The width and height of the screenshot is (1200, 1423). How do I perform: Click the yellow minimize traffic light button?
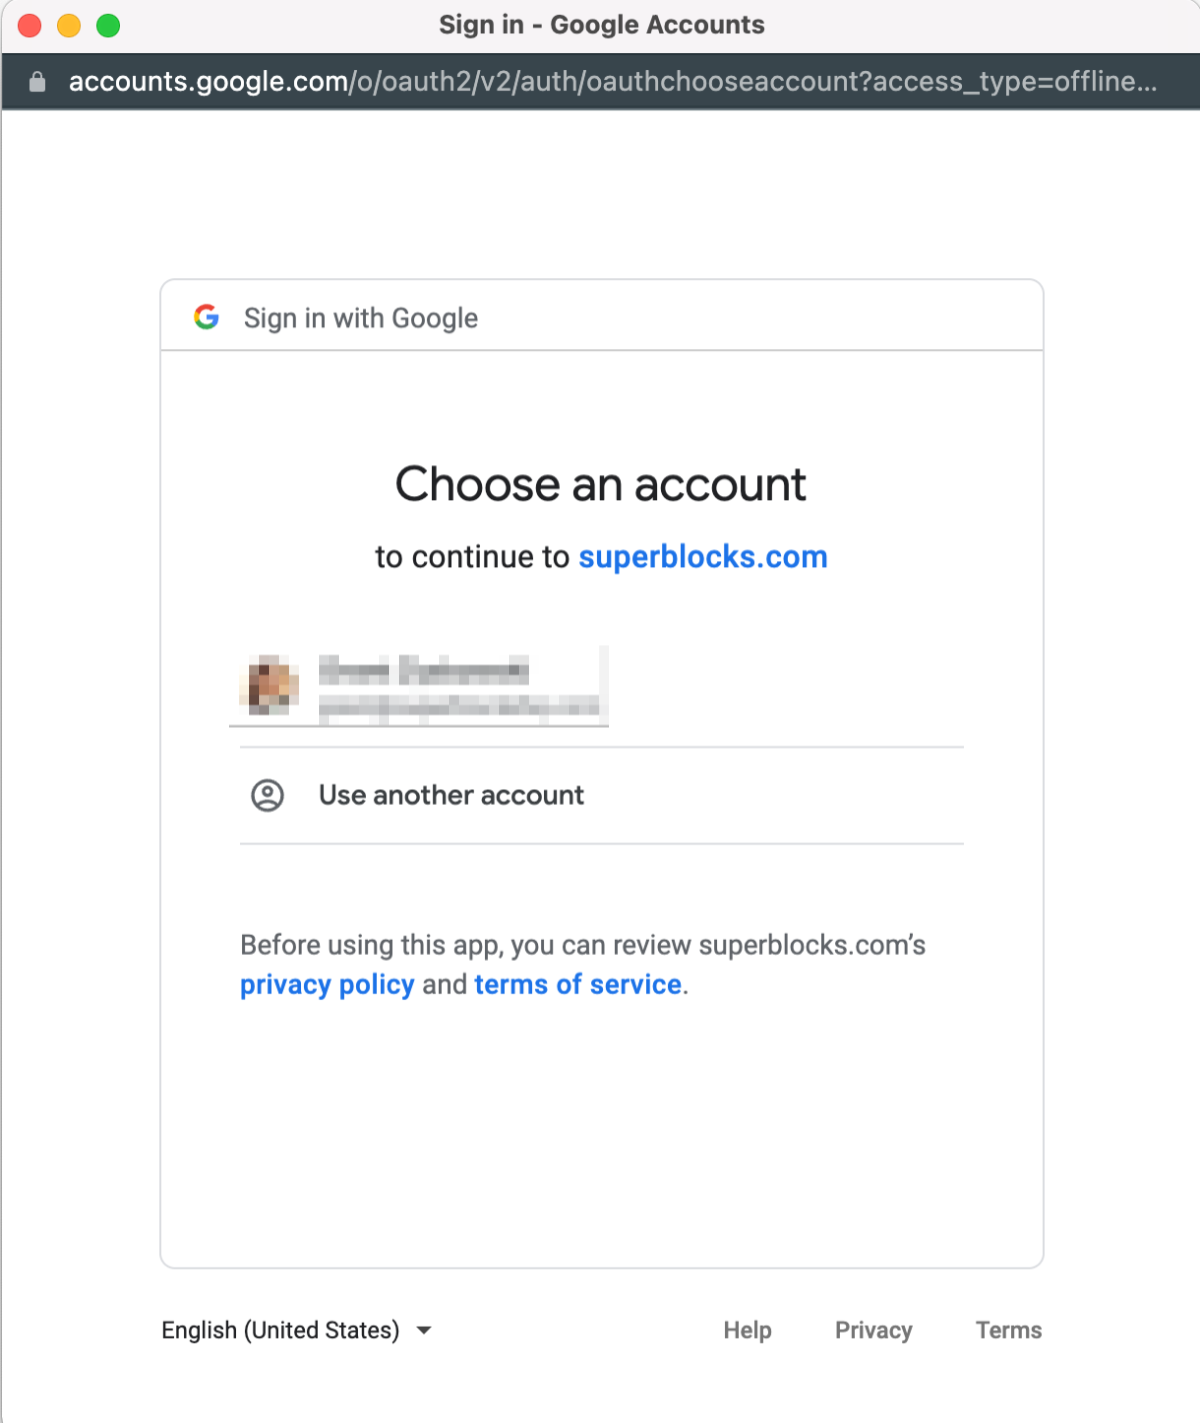67,24
